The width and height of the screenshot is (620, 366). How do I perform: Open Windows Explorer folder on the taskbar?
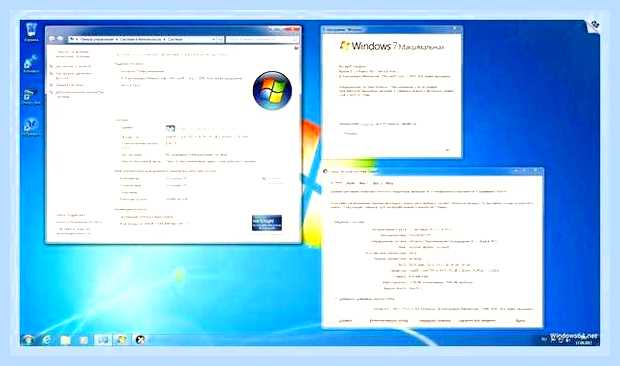coord(65,340)
